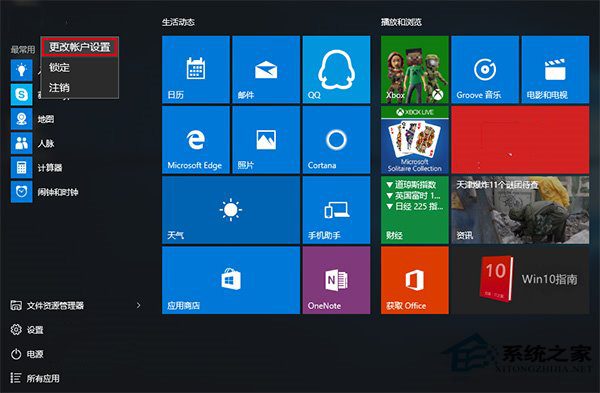Open the 照片 photos tile
600x393 pixels.
(x=266, y=140)
